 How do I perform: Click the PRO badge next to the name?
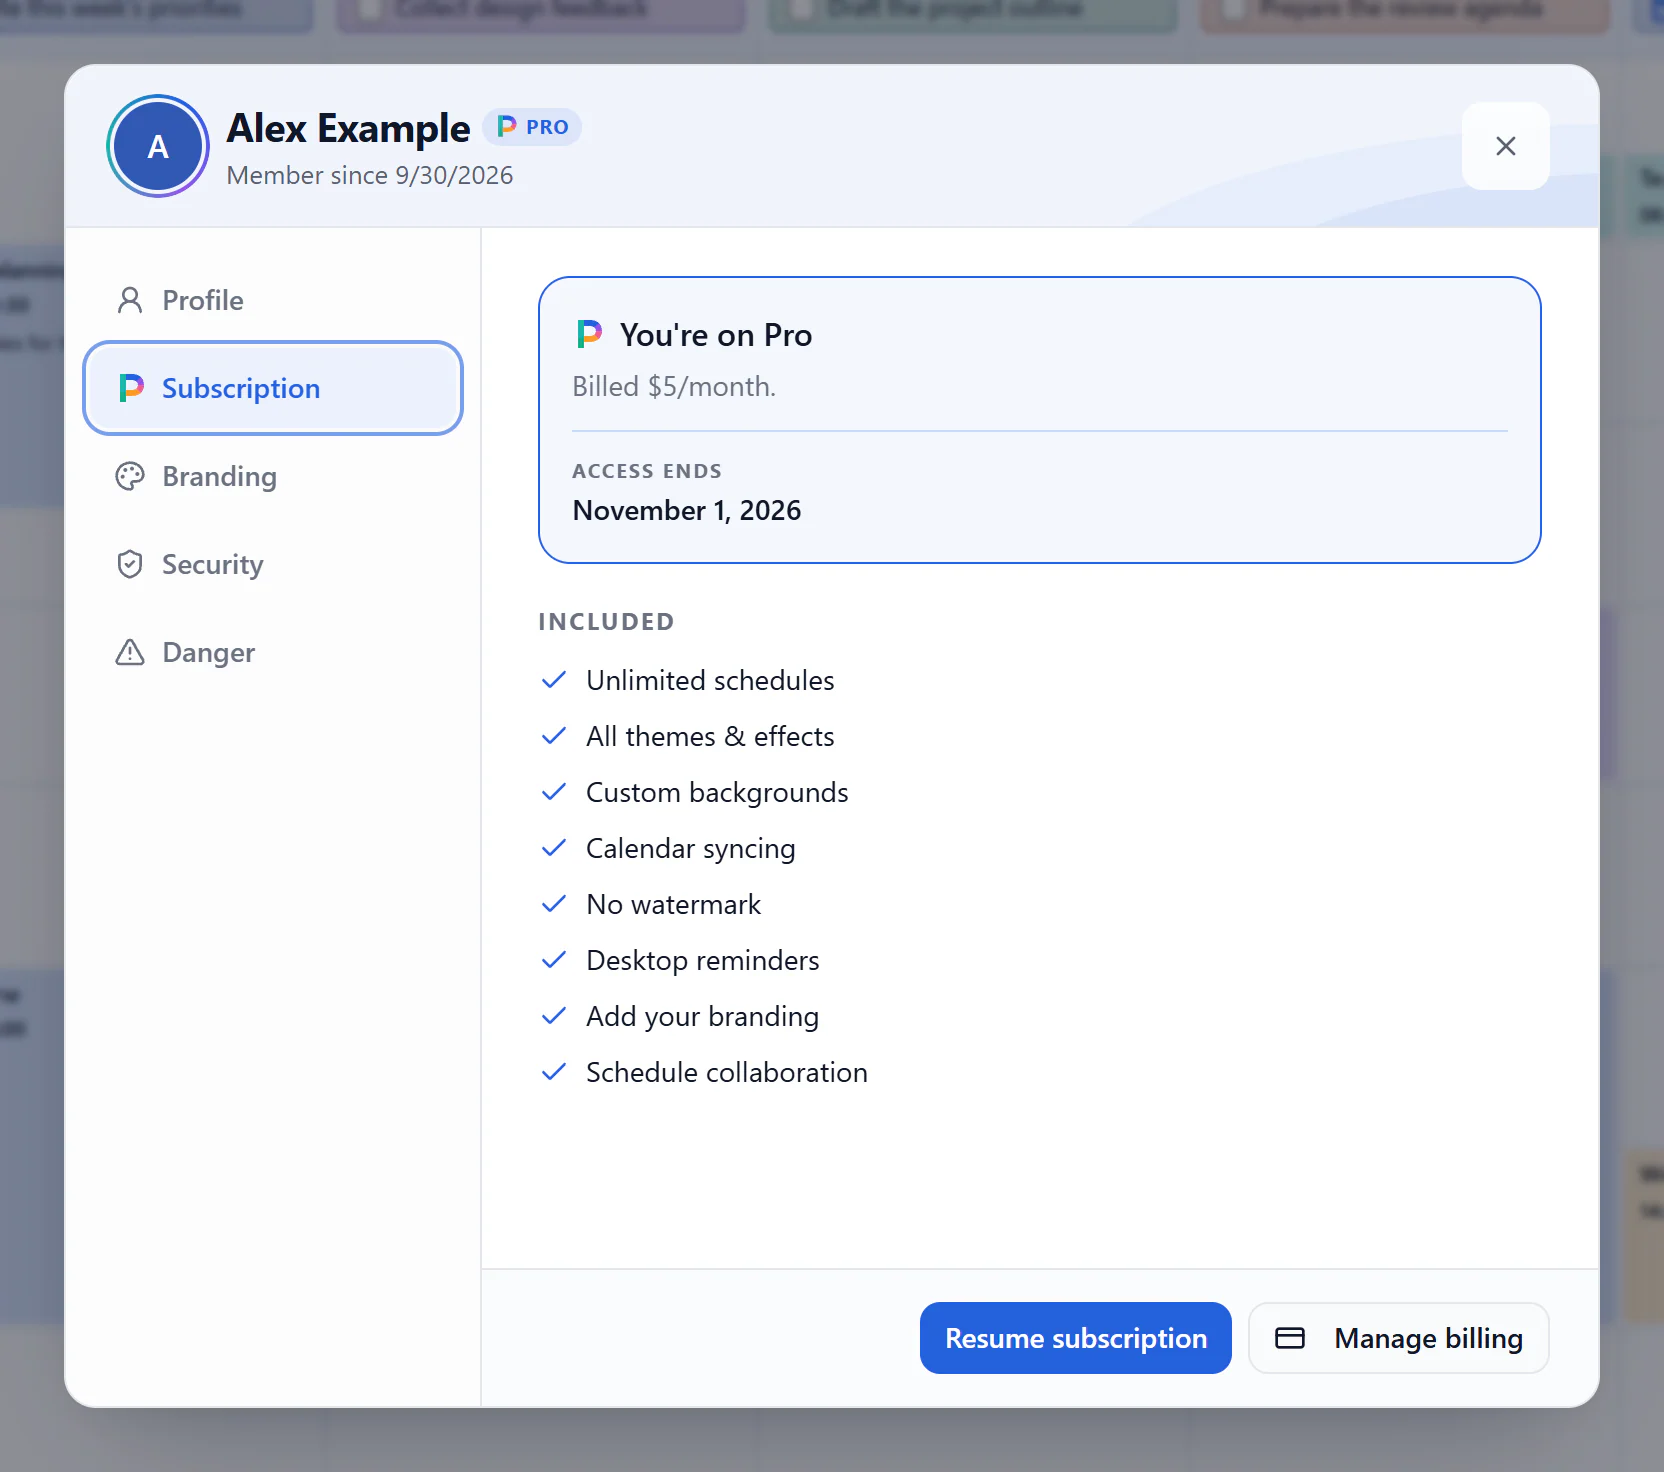(x=532, y=127)
